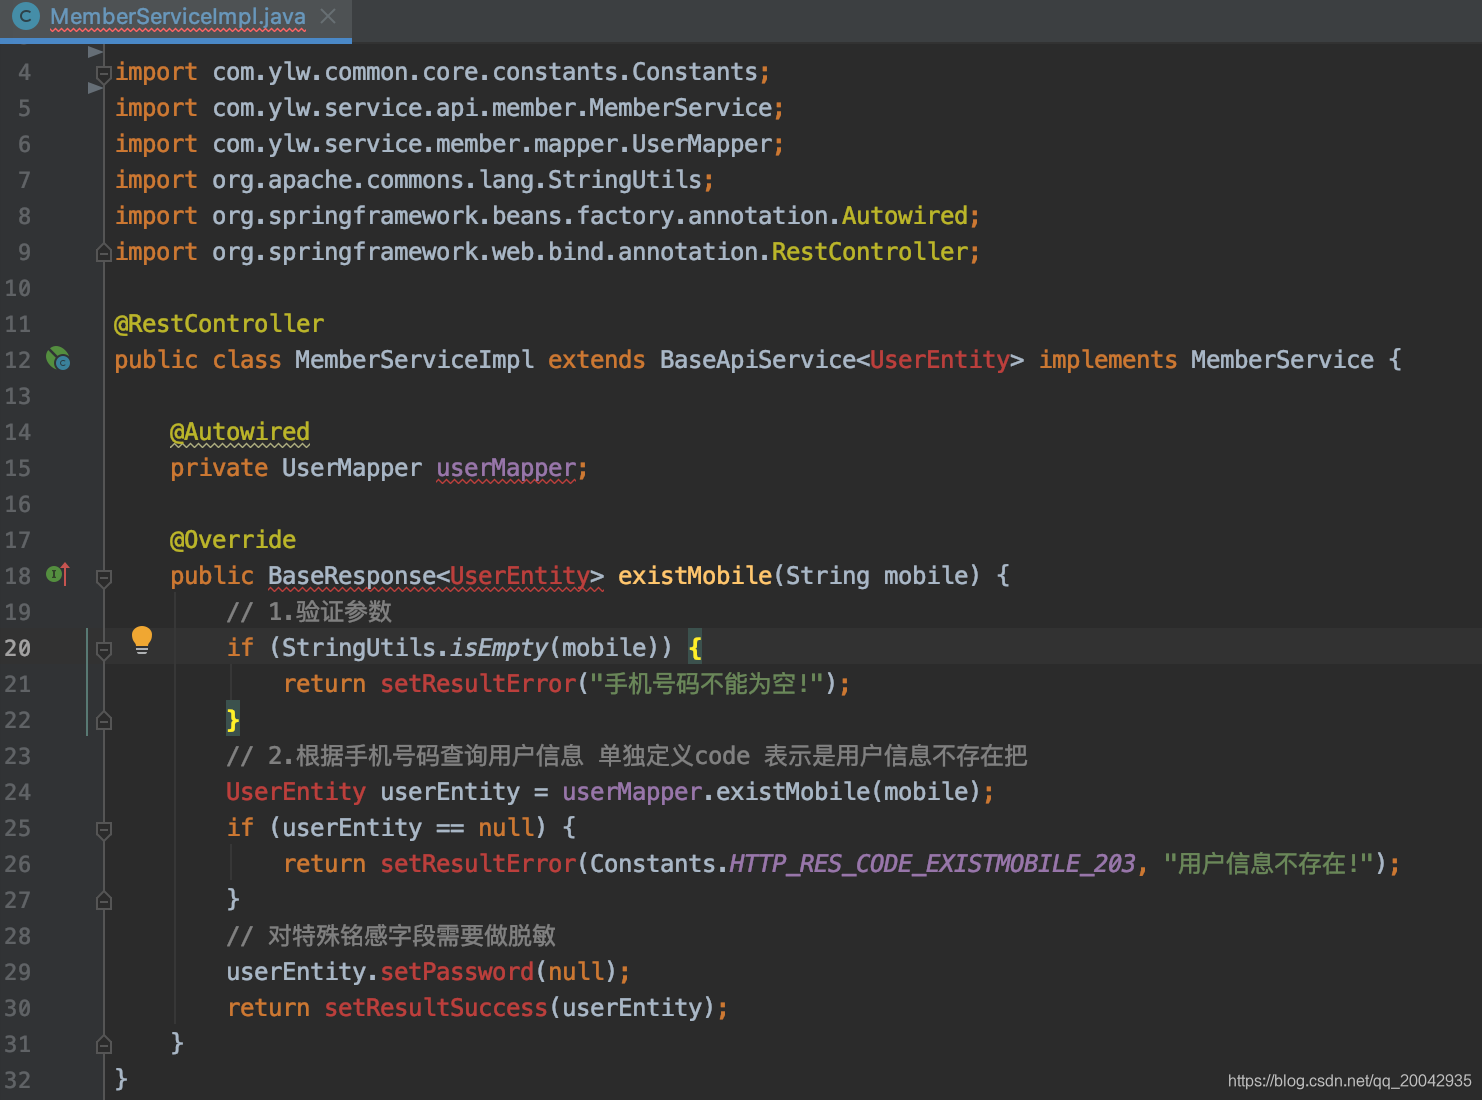Click the method fold end marker on line 31
The height and width of the screenshot is (1100, 1482).
(103, 1045)
